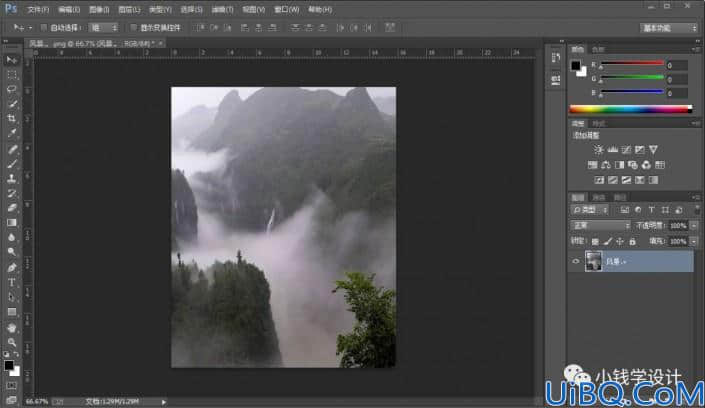This screenshot has height=408, width=705.
Task: Add a Curves adjustment layer
Action: point(626,149)
